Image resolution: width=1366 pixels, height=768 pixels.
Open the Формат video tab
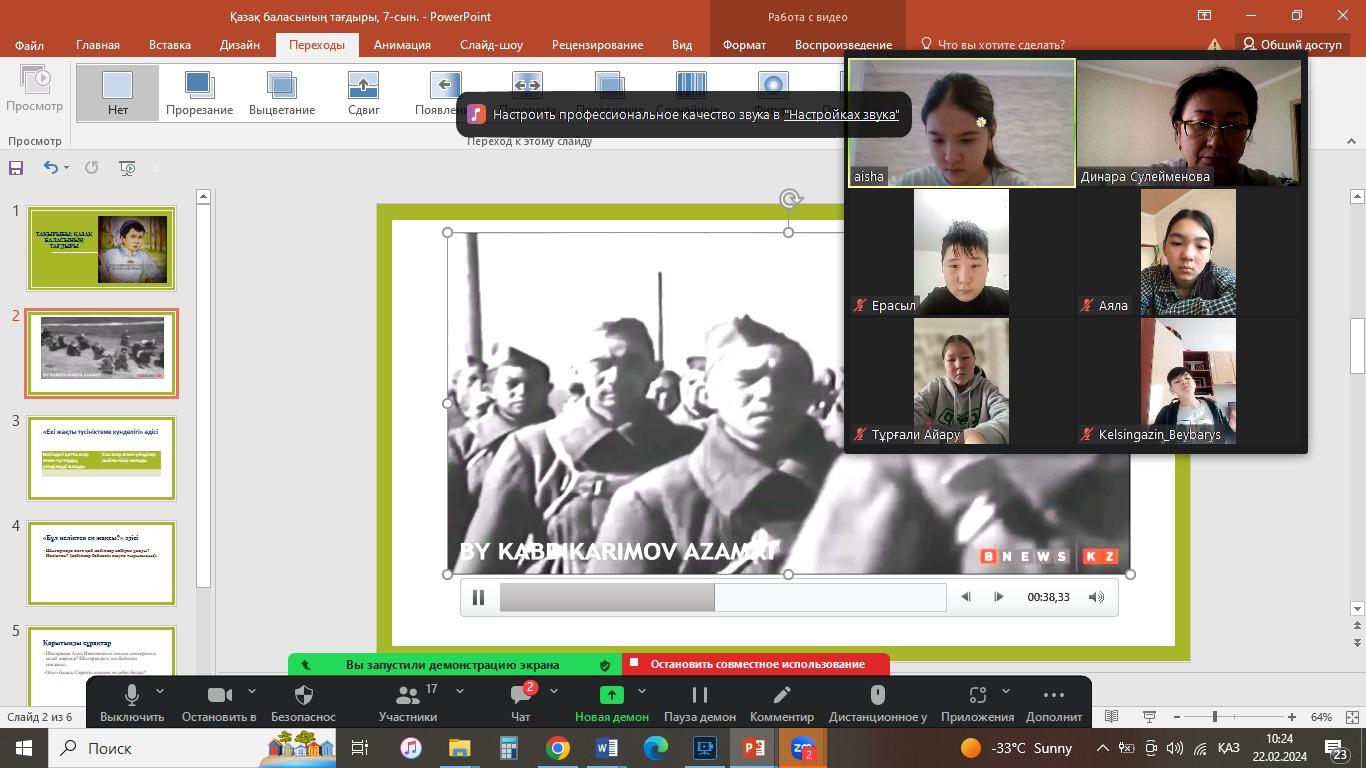click(x=744, y=45)
